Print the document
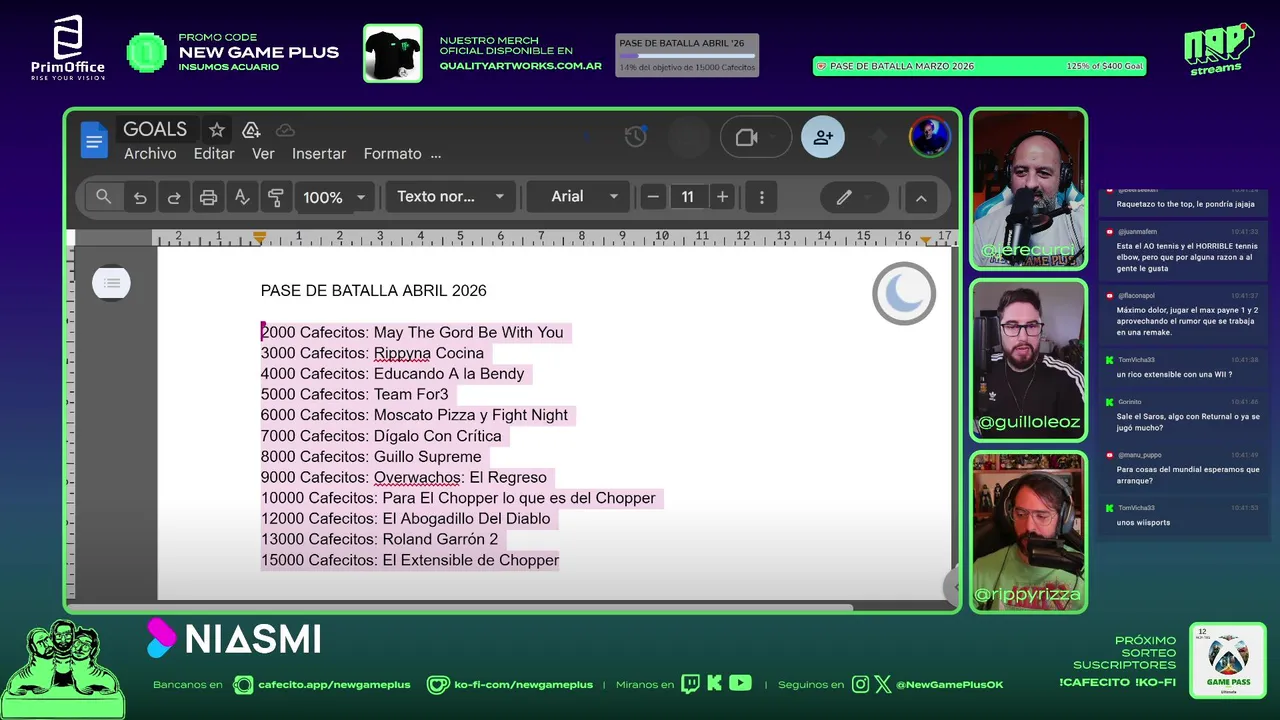This screenshot has height=720, width=1280. pyautogui.click(x=208, y=198)
